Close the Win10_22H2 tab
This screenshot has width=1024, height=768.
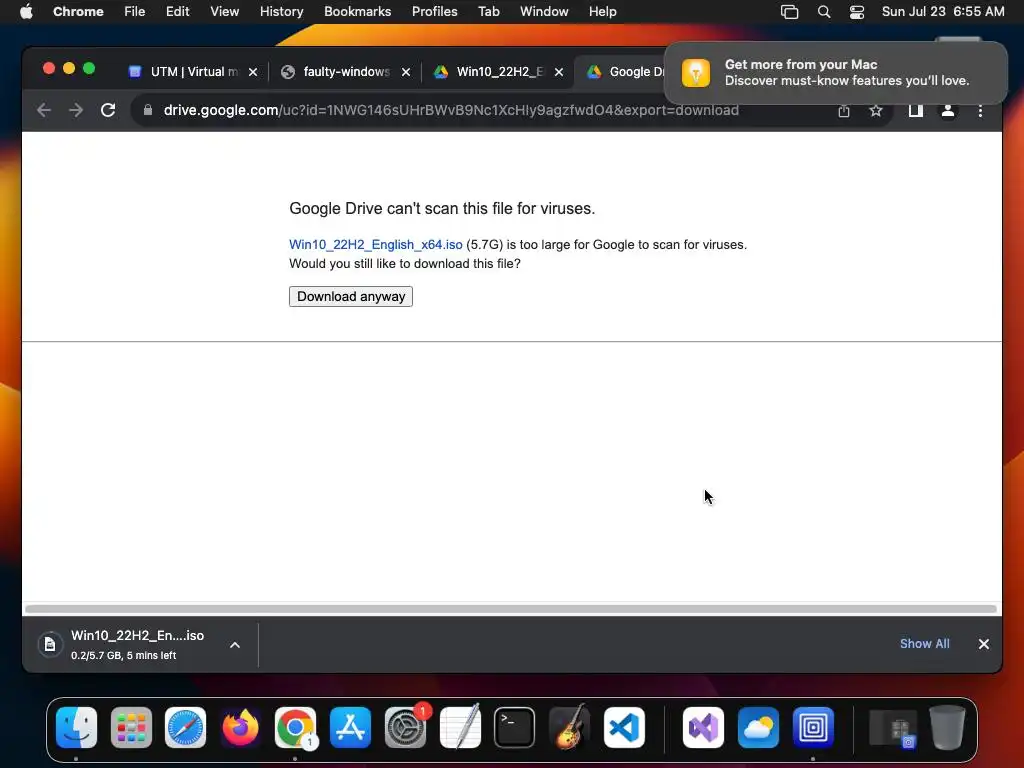point(559,72)
